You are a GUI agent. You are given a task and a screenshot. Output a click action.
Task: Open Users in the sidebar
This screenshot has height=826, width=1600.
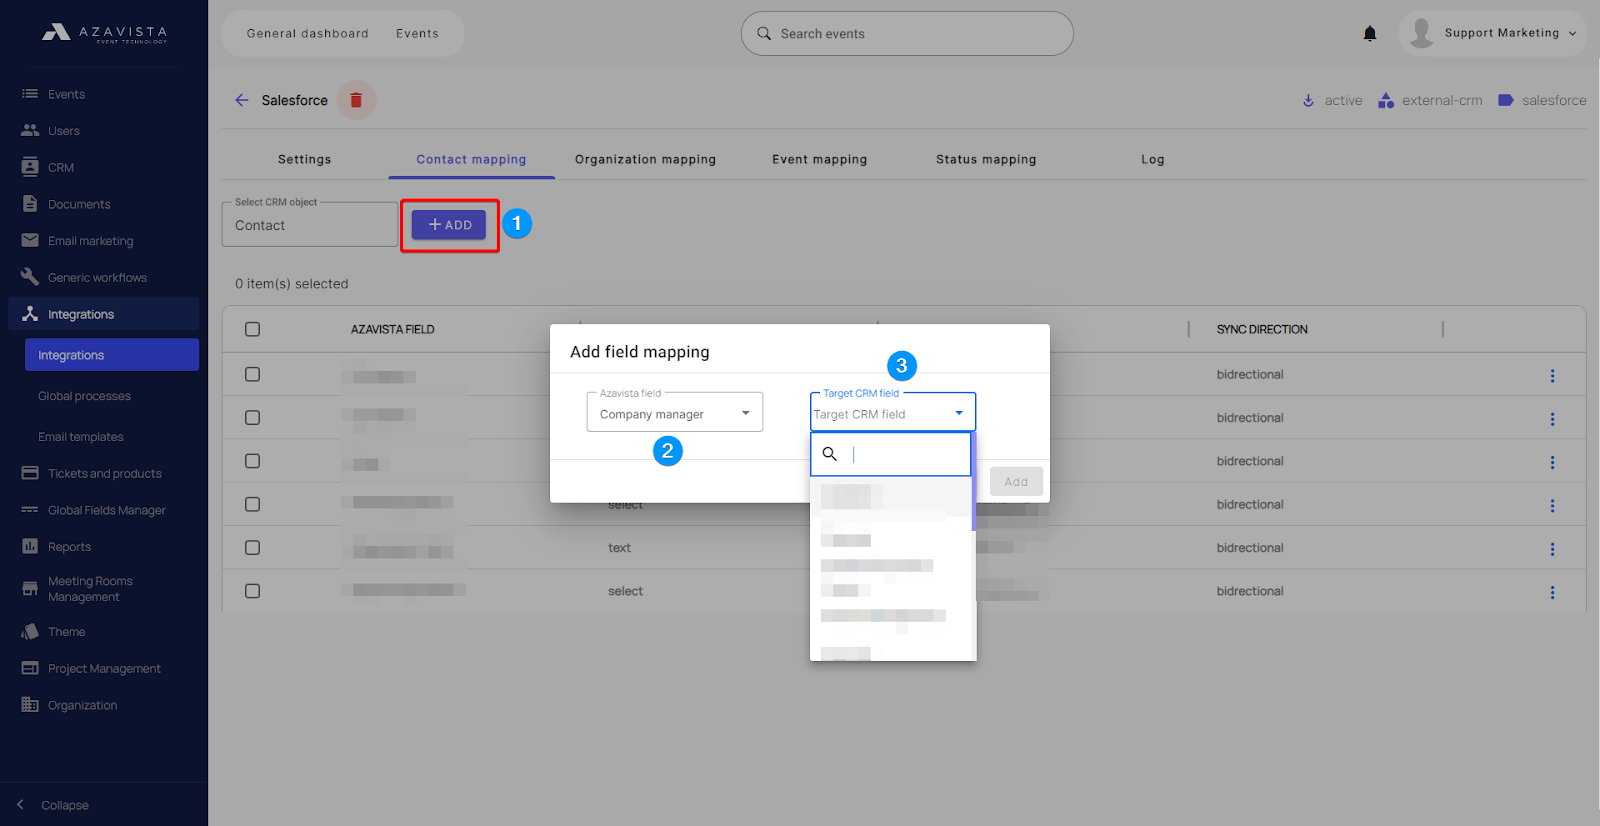pos(64,131)
